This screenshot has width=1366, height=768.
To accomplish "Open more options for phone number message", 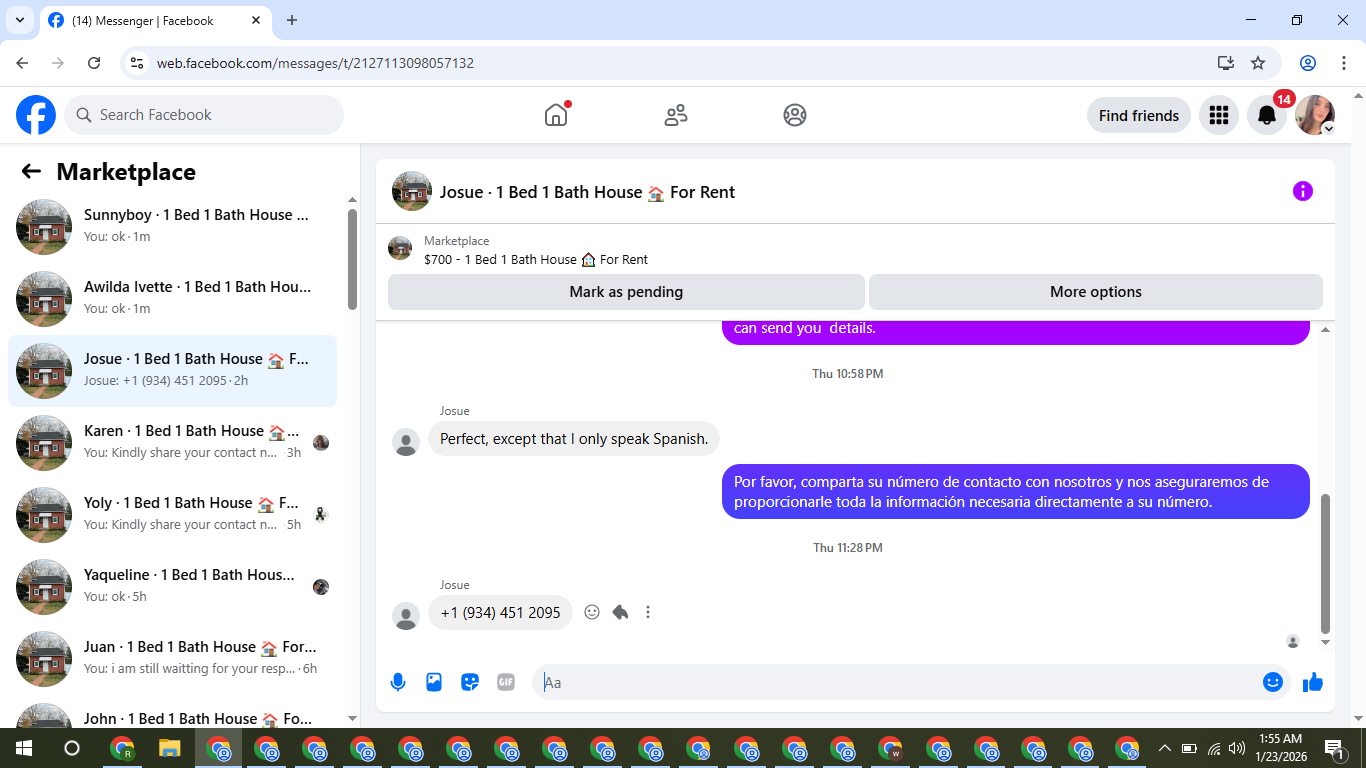I will (648, 612).
